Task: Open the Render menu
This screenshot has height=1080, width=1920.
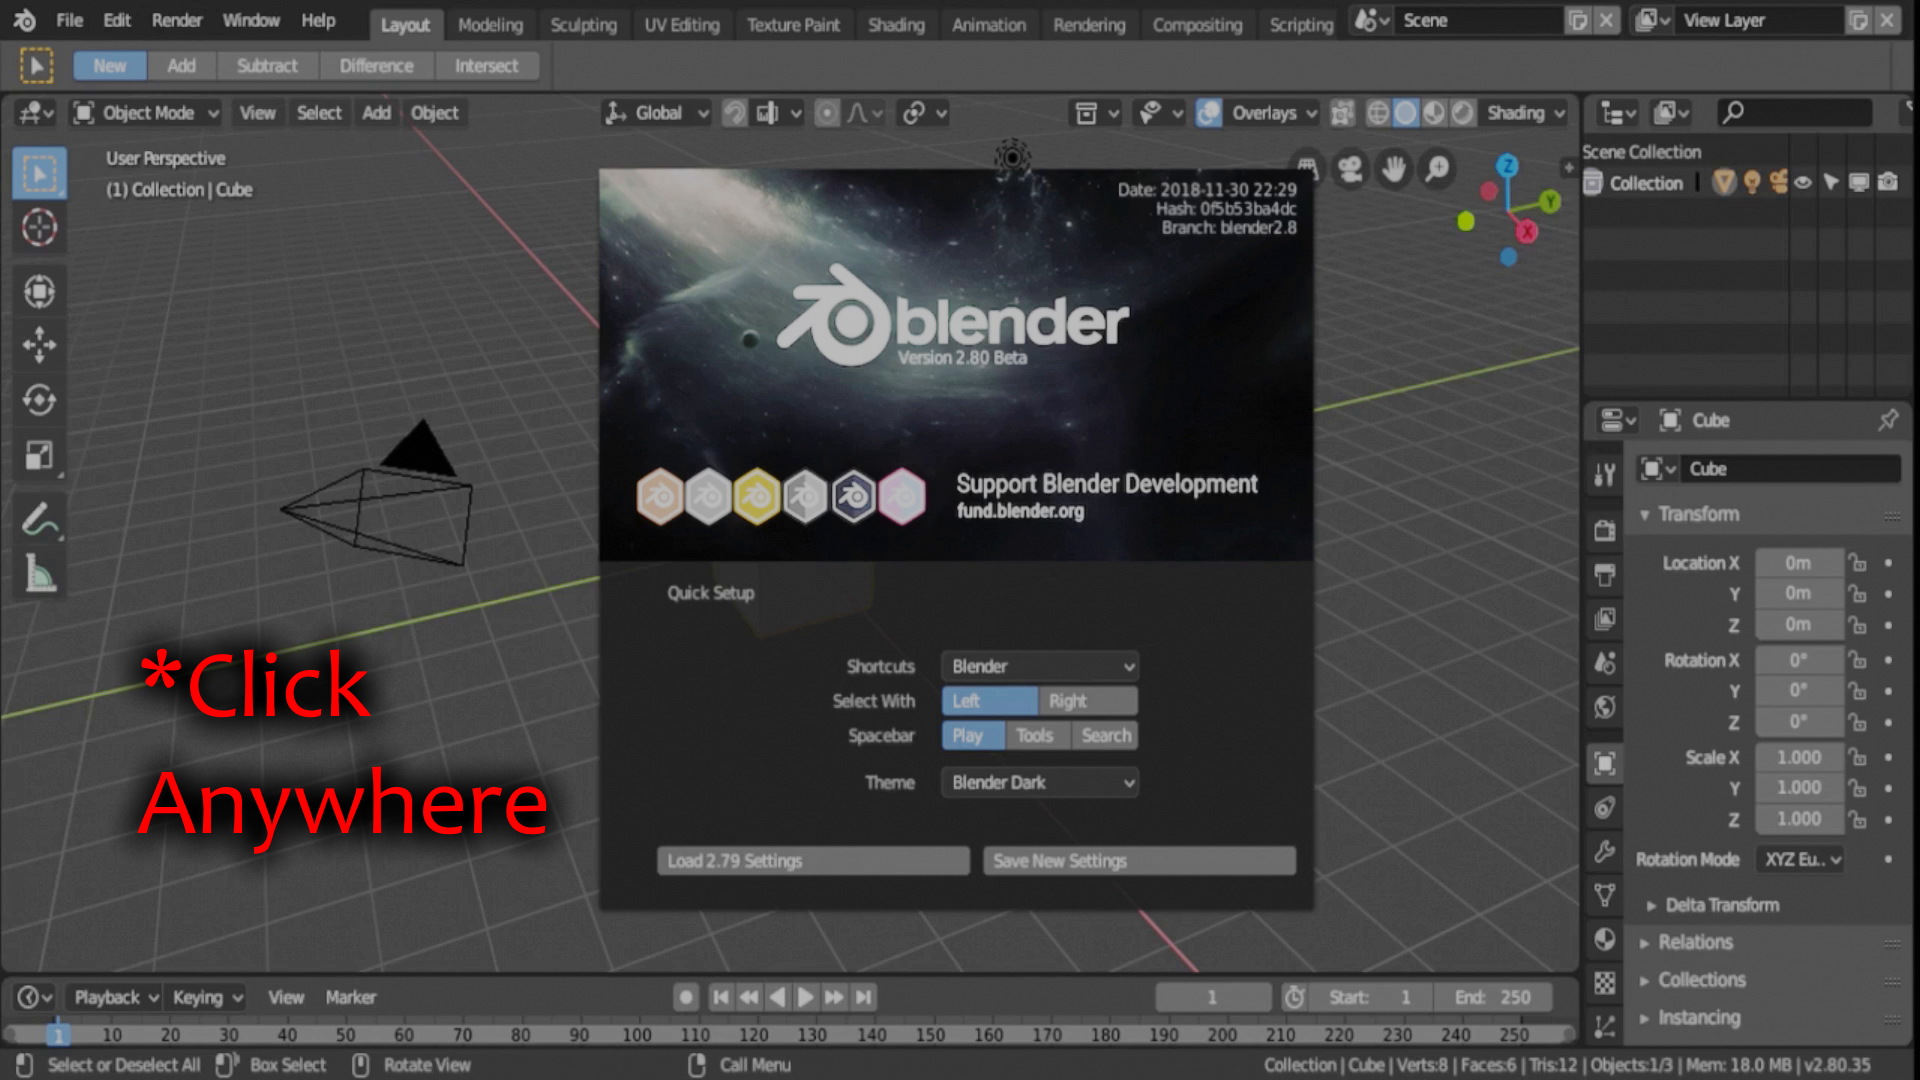Action: point(176,19)
